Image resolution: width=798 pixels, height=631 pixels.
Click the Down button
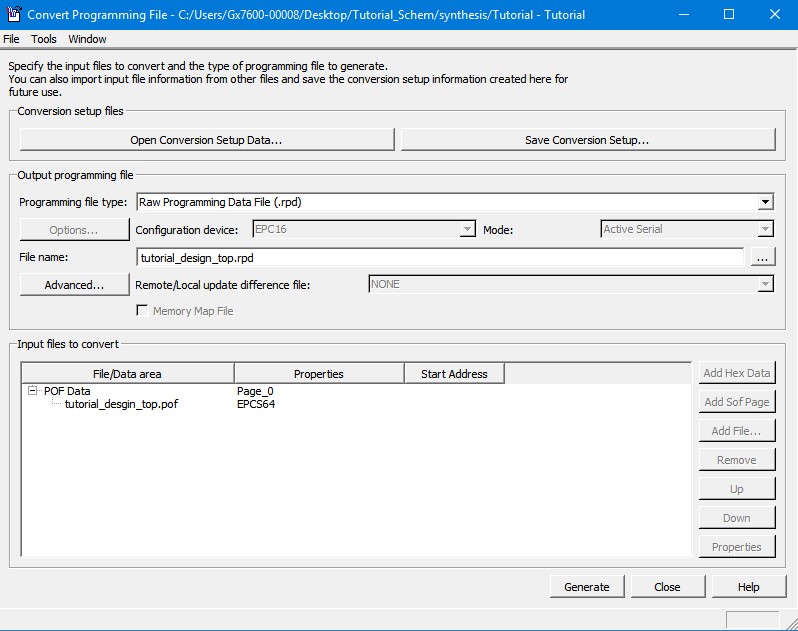tap(737, 518)
